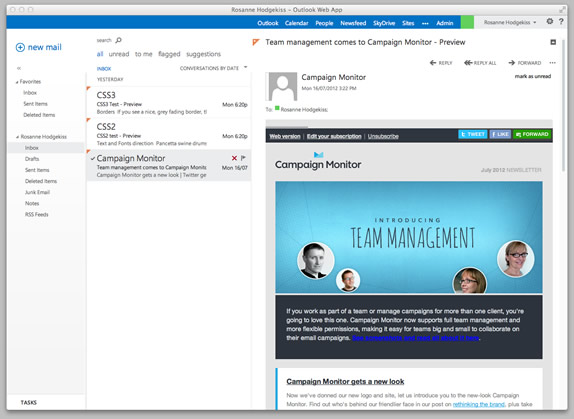Image resolution: width=574 pixels, height=419 pixels.
Task: Filter messages by 'to me'
Action: [x=144, y=54]
